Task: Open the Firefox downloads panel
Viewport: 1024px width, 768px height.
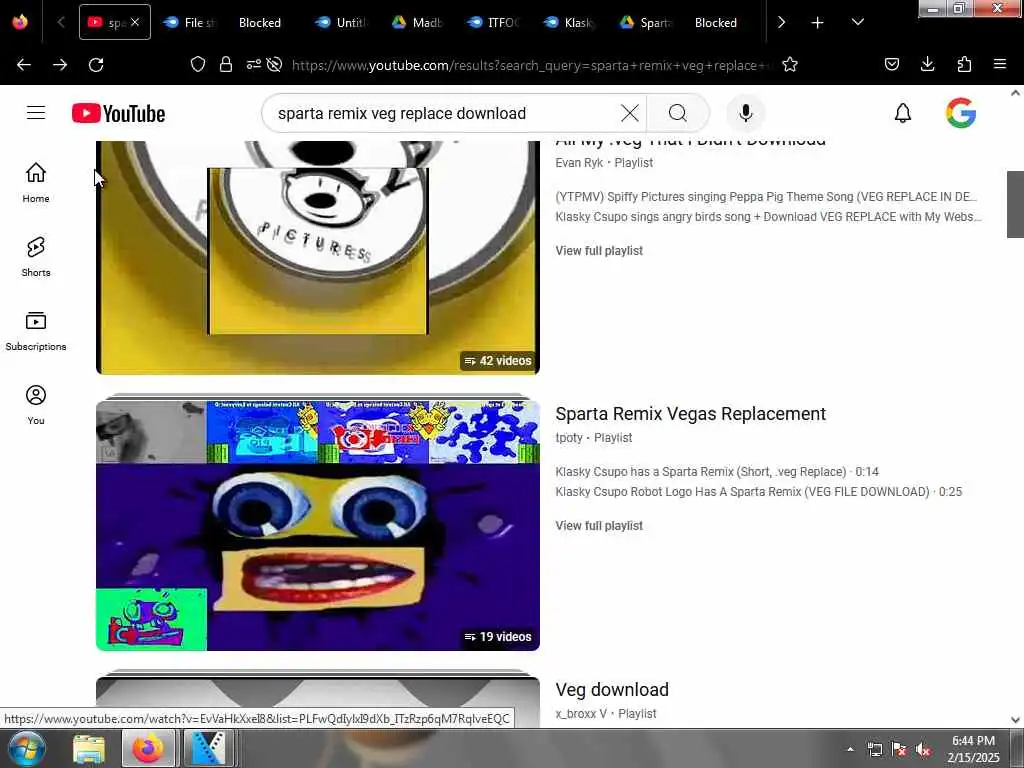Action: [927, 64]
